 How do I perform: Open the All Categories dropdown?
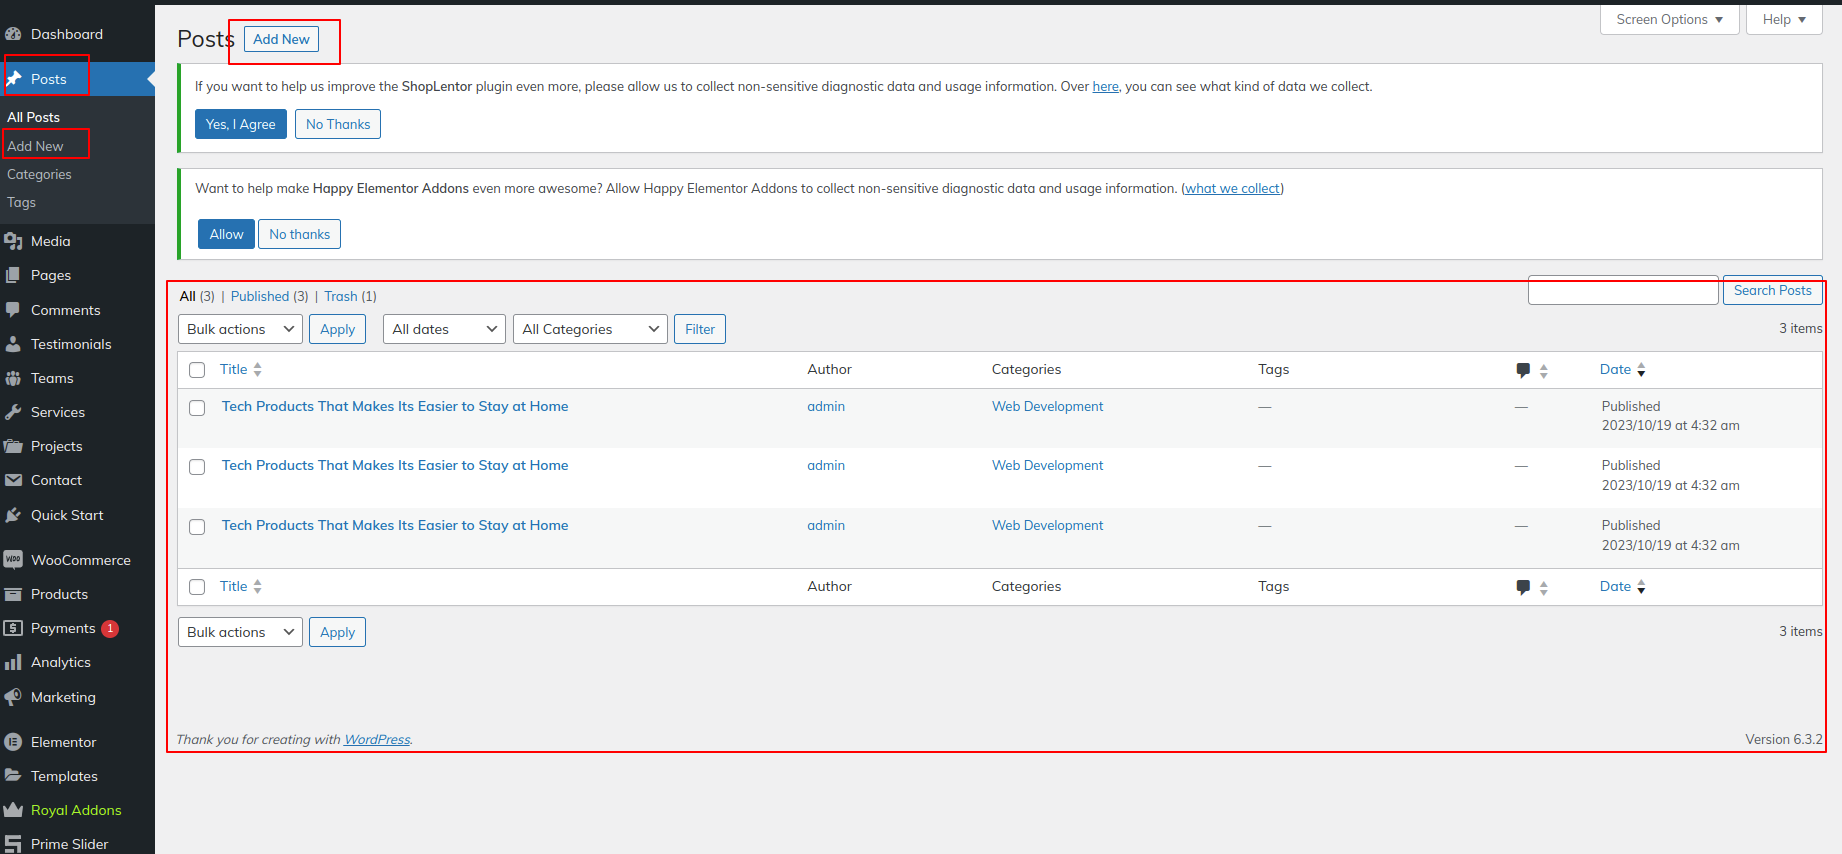pyautogui.click(x=589, y=329)
